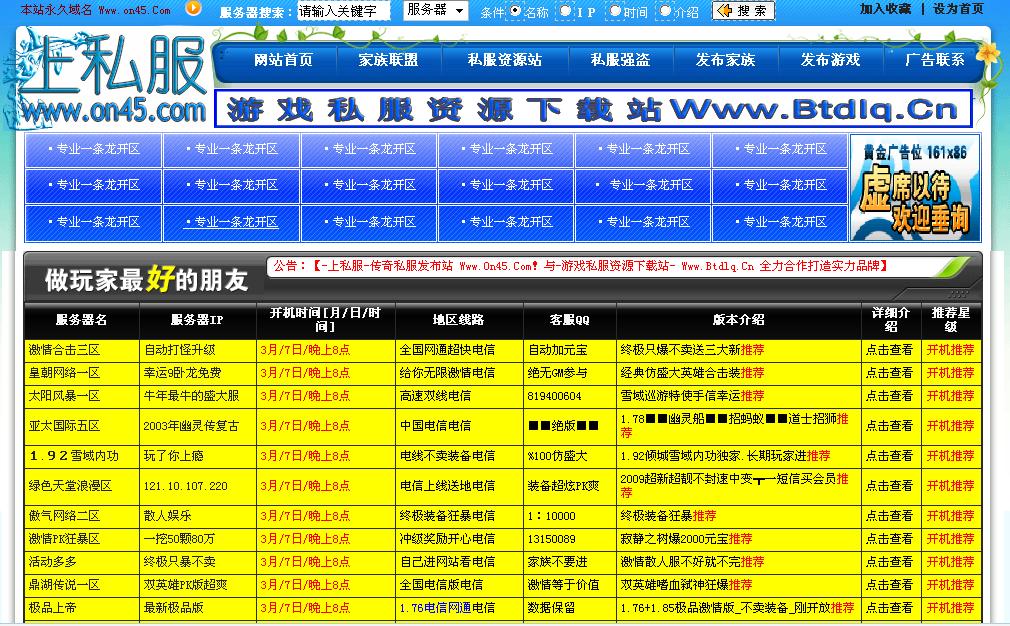Click the 做玩家最好的朋友 slogan graphic

(x=145, y=279)
